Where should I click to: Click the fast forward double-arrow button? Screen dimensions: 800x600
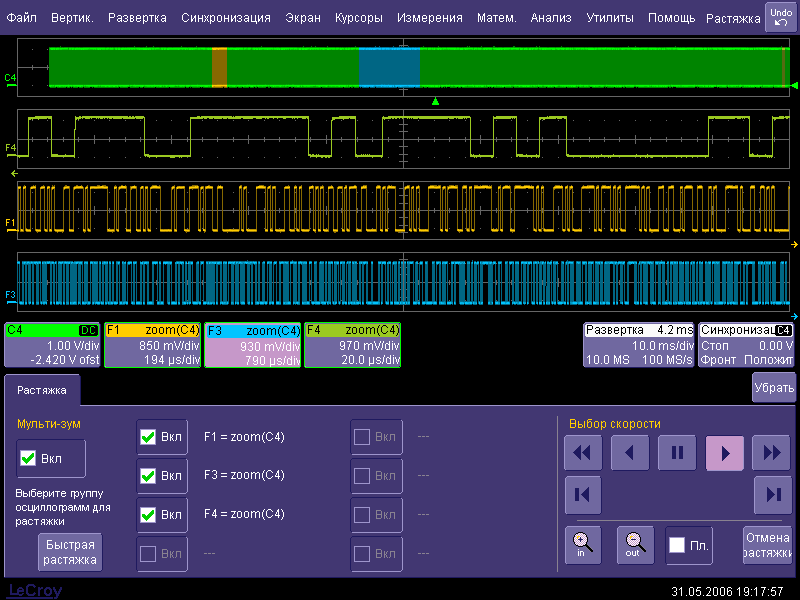coord(772,453)
